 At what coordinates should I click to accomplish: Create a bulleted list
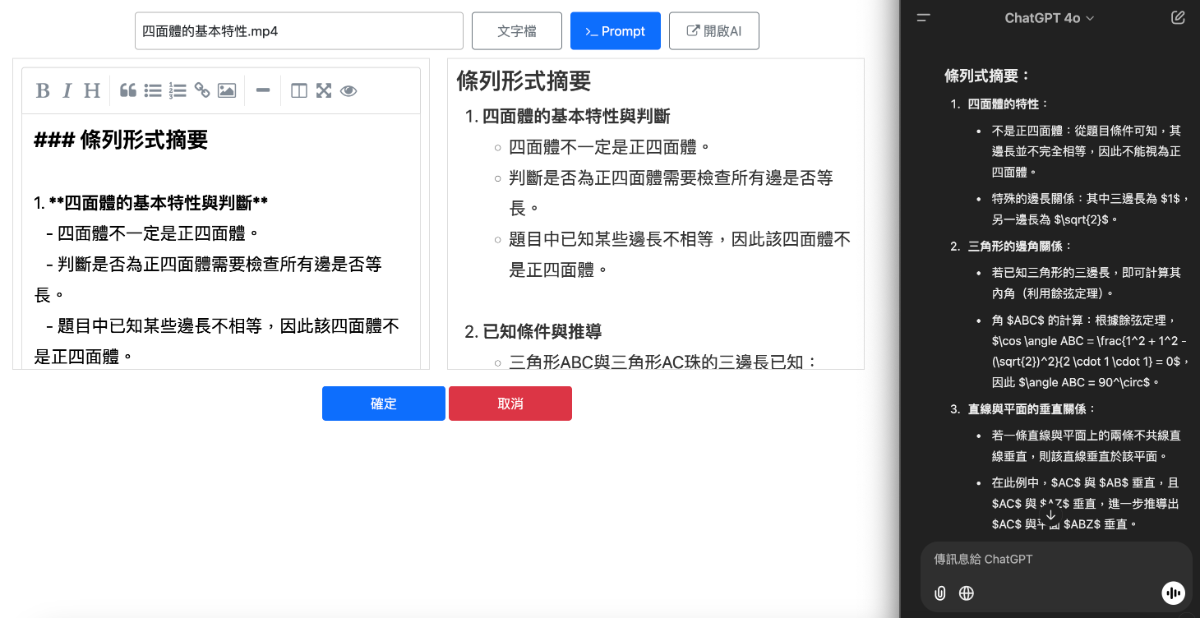(153, 91)
